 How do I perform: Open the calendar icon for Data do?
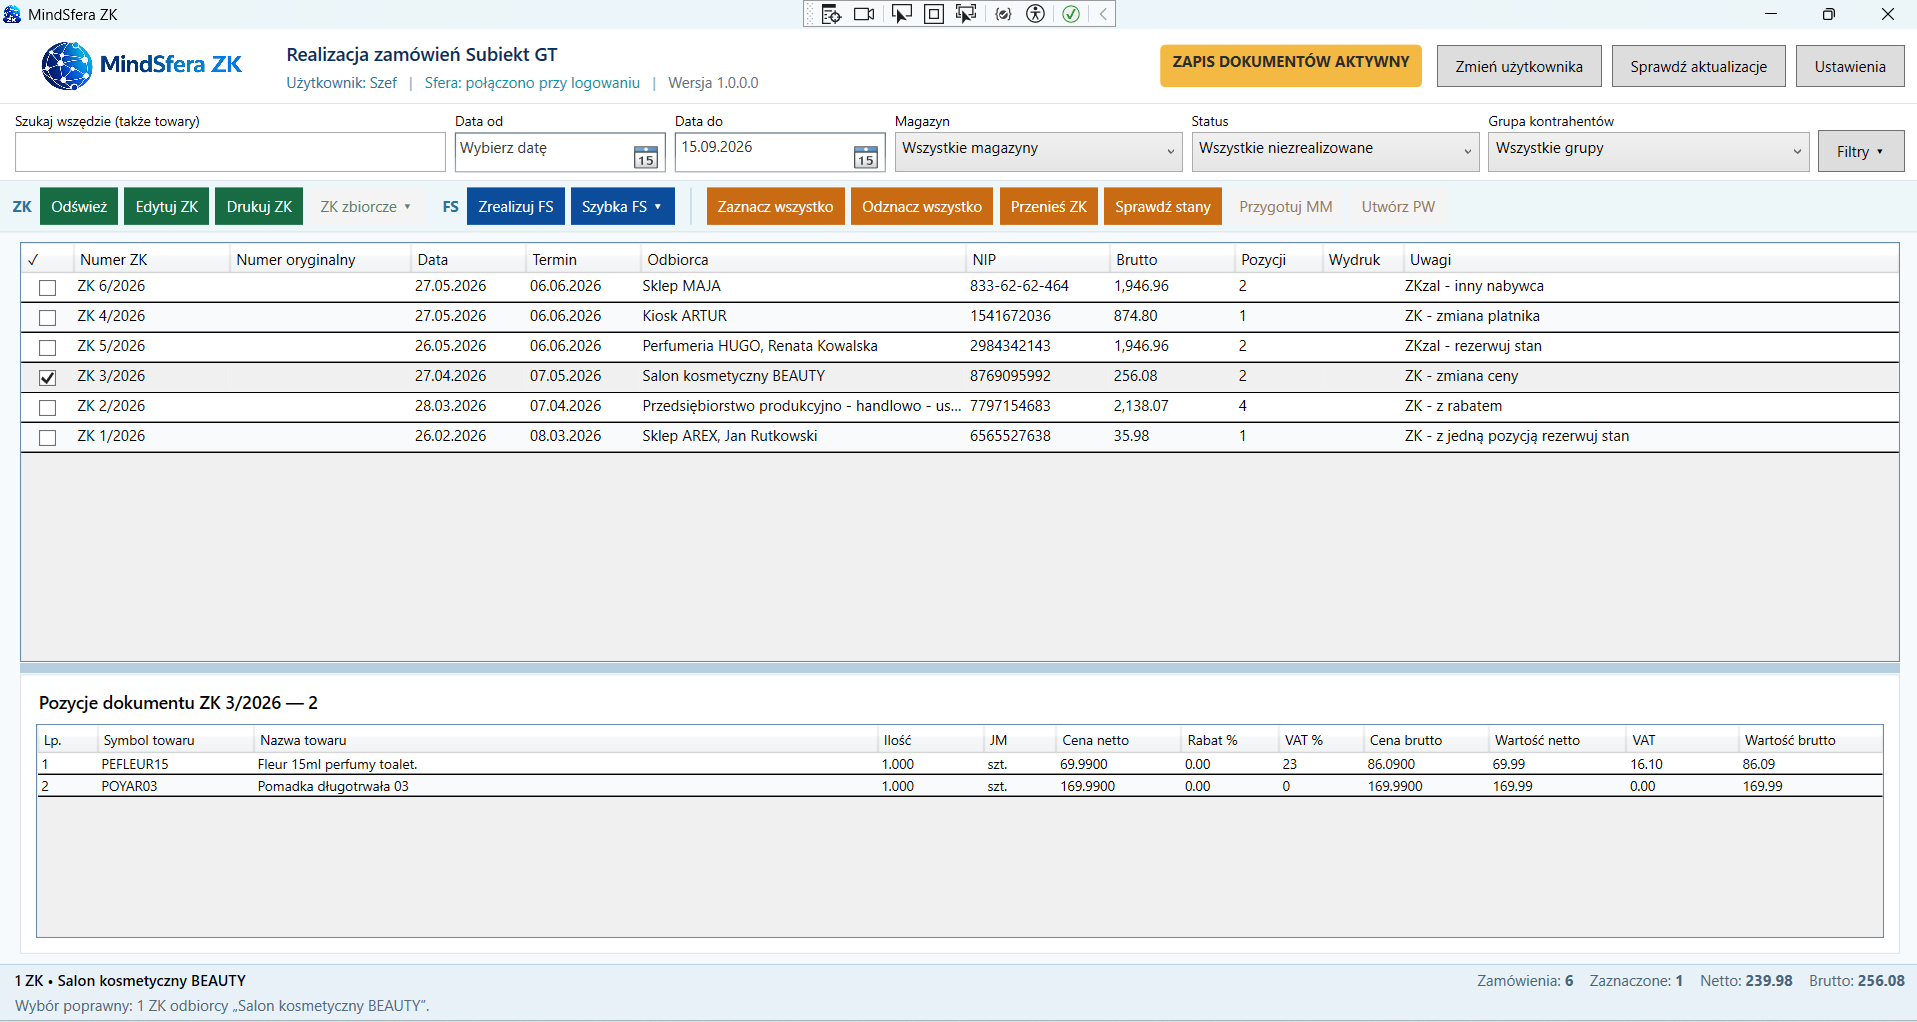tap(866, 157)
